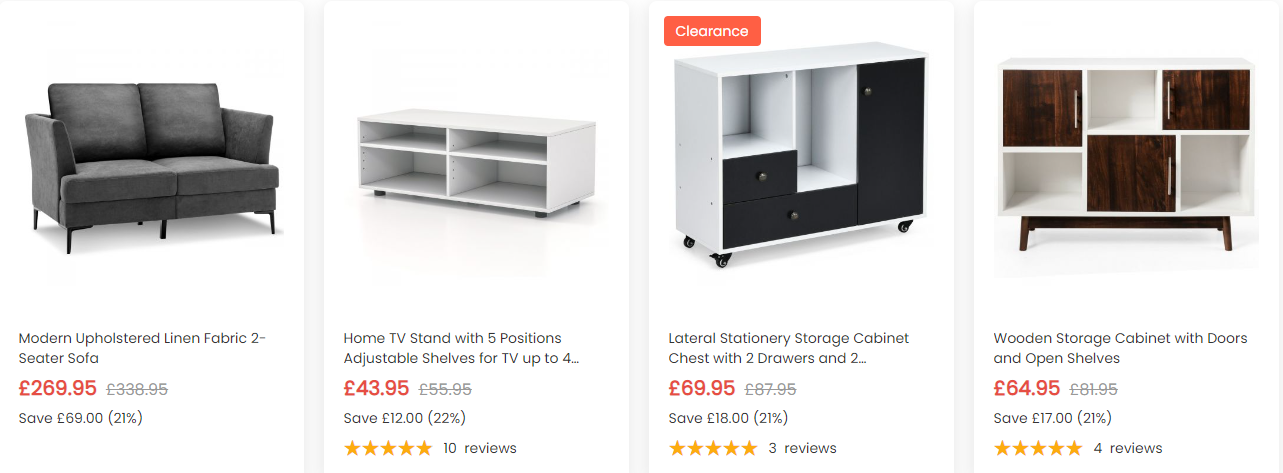
Task: Click the £269.95 sofa price
Action: pyautogui.click(x=58, y=388)
